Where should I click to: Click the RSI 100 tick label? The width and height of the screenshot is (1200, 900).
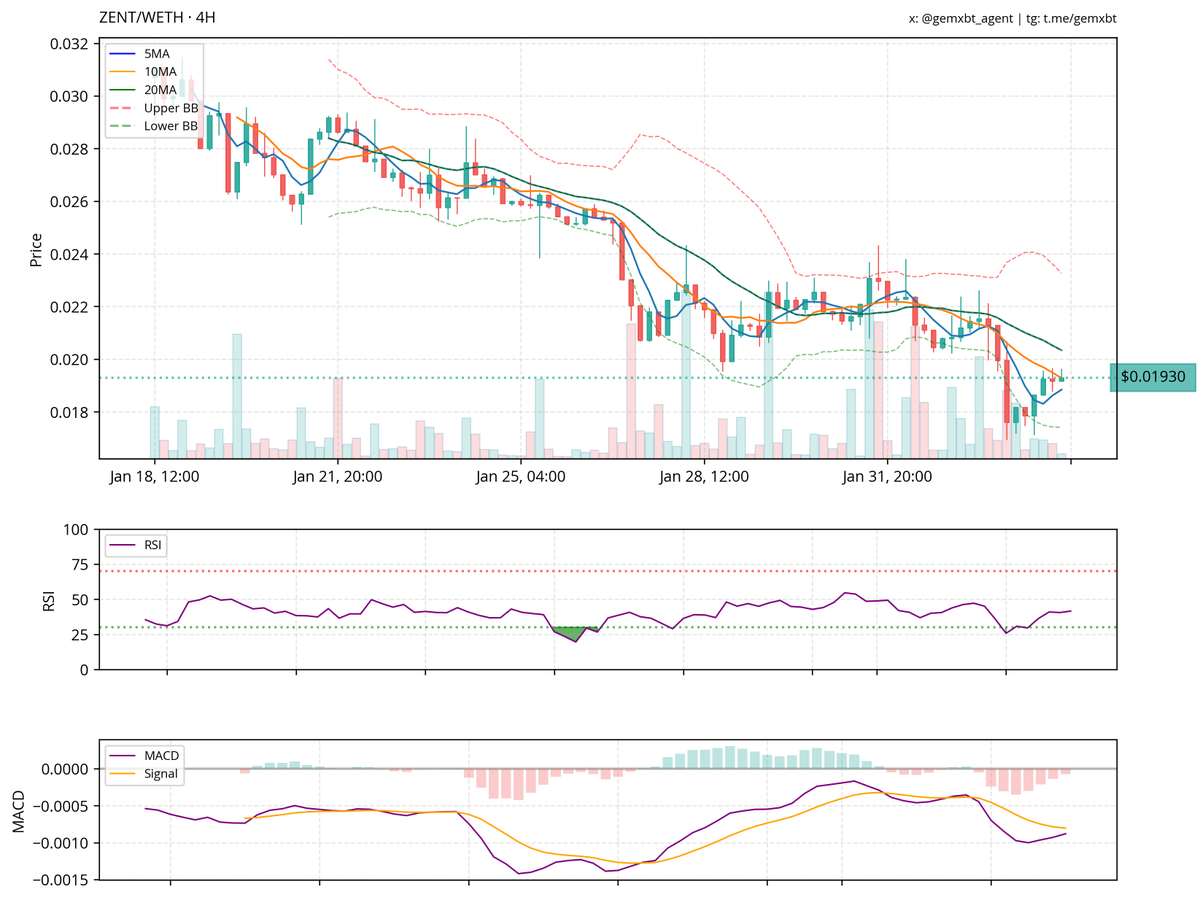[76, 529]
